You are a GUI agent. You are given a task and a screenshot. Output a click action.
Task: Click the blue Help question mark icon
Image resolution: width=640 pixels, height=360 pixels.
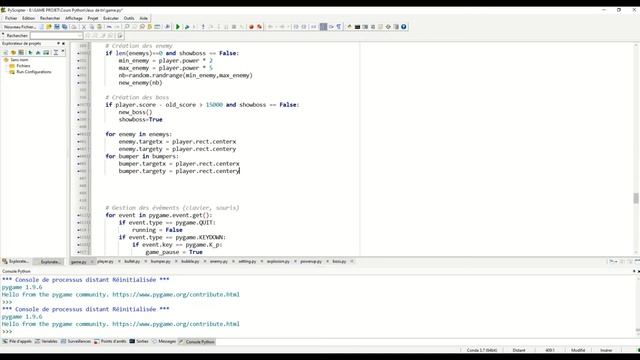tap(404, 27)
